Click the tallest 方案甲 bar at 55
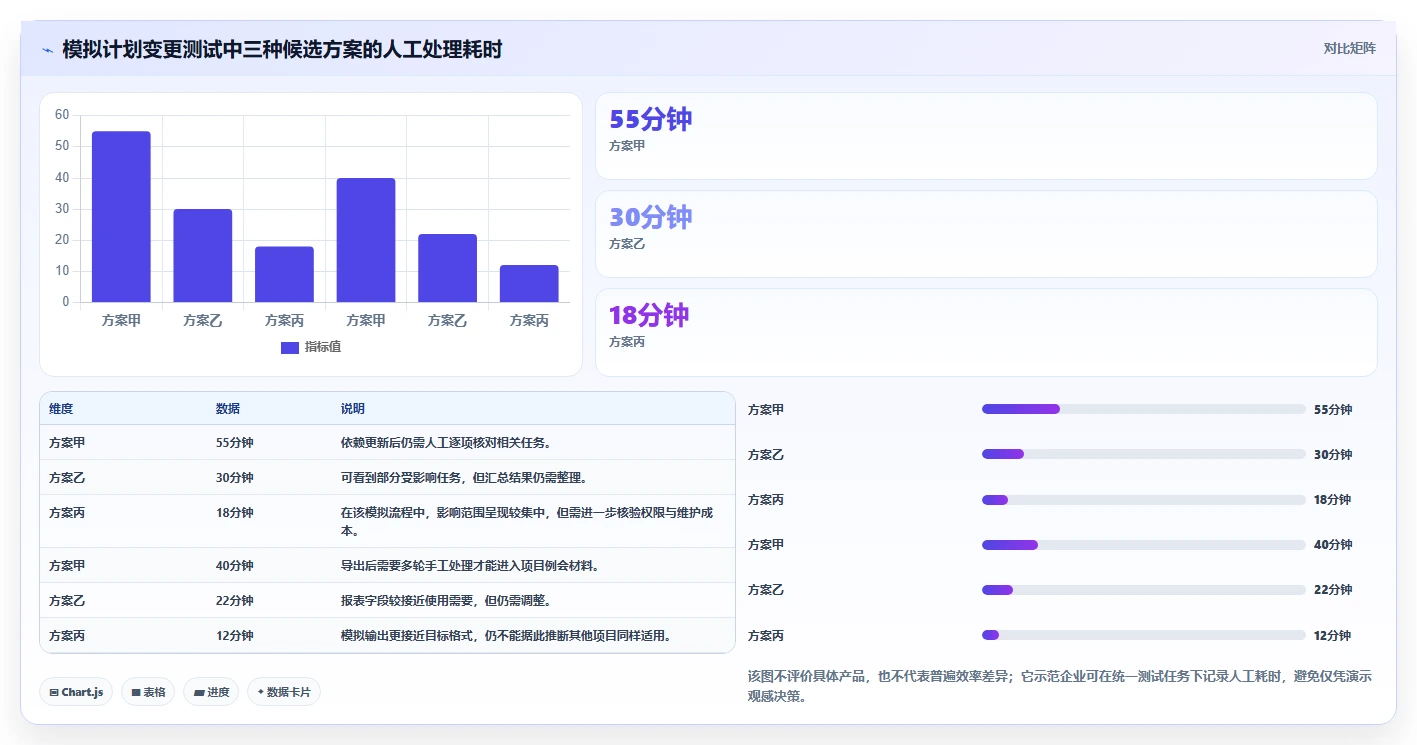The height and width of the screenshot is (745, 1417). (121, 216)
